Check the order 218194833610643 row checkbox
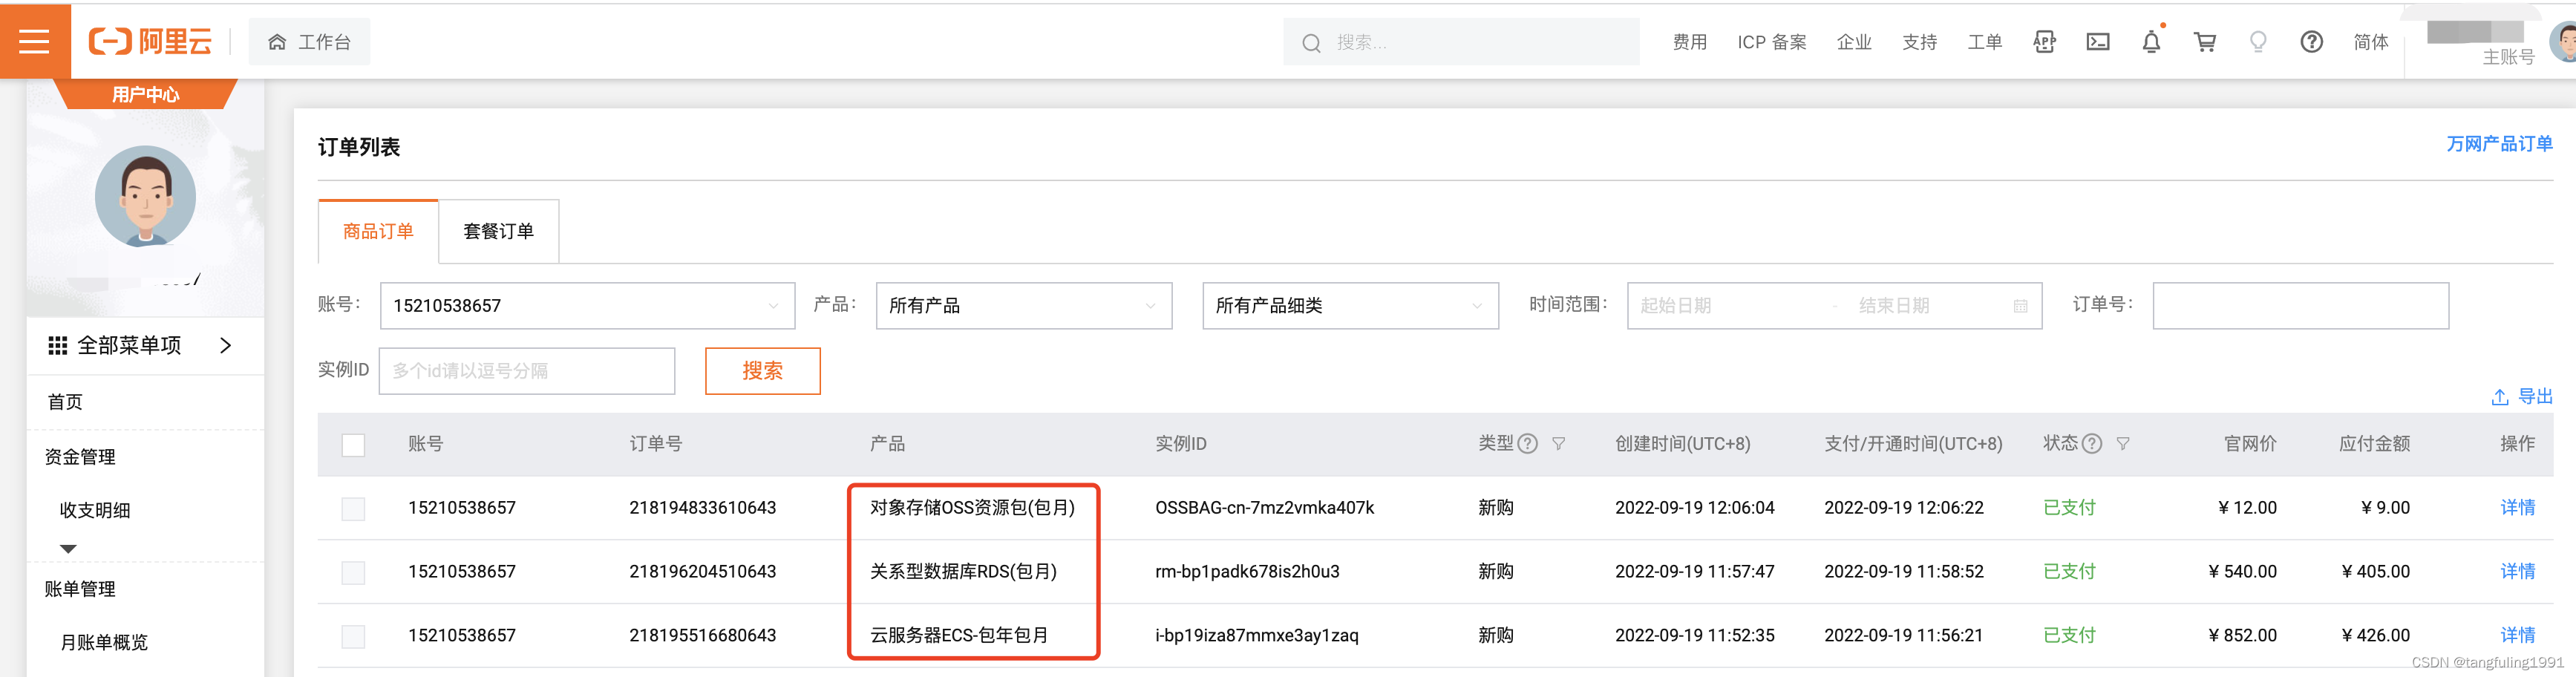 pos(353,509)
